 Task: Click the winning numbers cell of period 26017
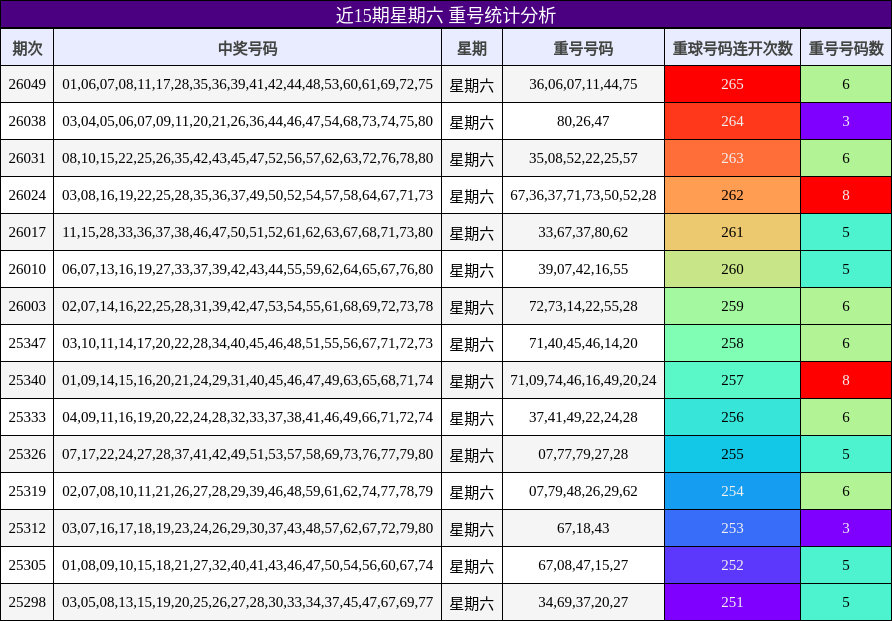[x=248, y=232]
